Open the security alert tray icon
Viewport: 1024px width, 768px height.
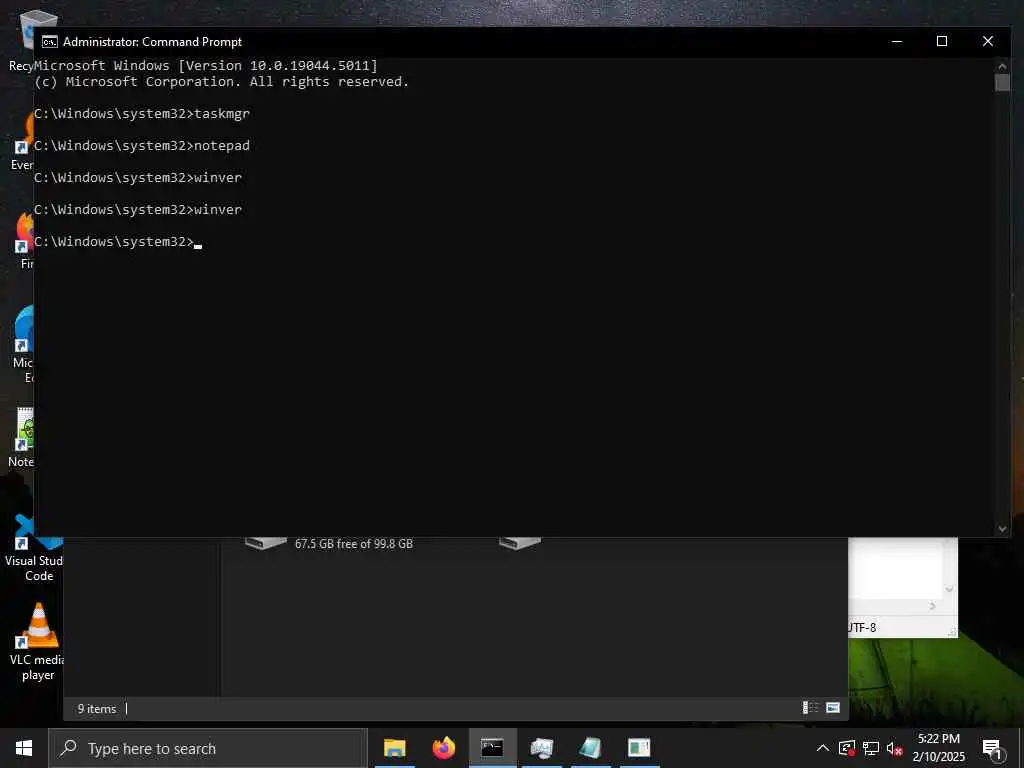coord(847,748)
